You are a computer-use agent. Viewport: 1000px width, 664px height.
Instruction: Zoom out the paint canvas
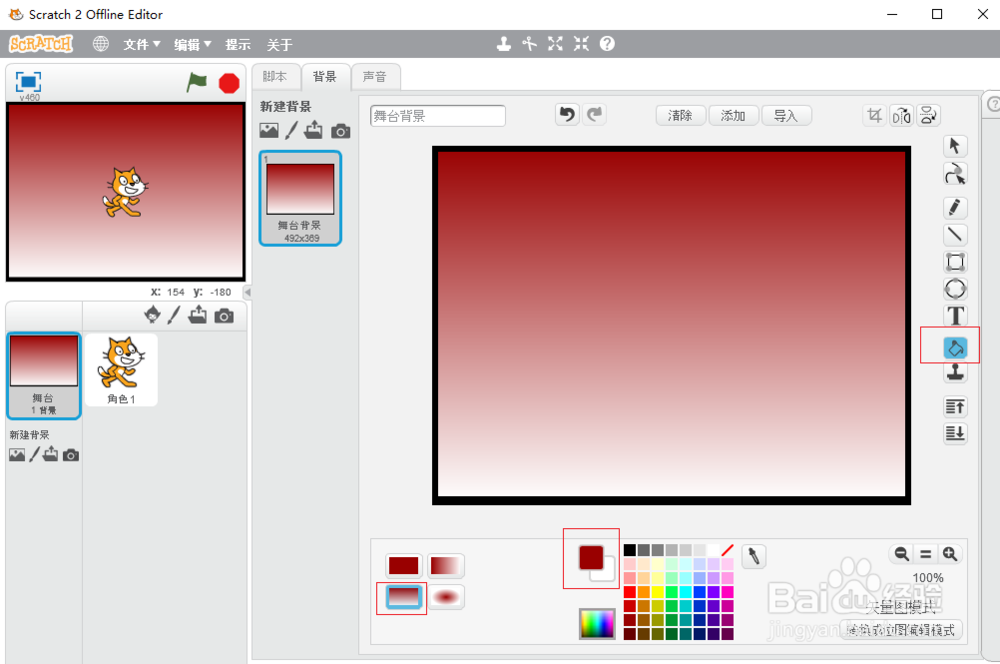click(901, 554)
